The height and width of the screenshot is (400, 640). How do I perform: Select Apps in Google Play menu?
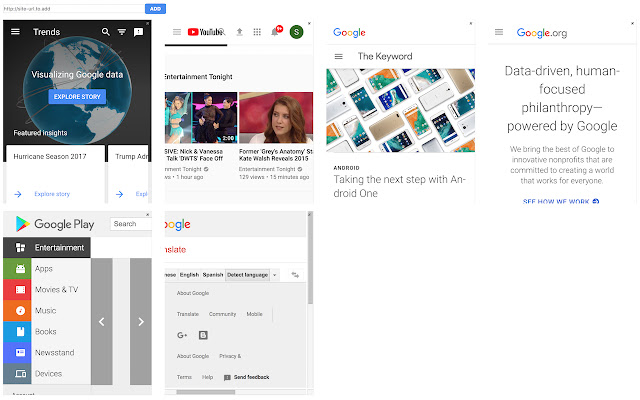(x=47, y=269)
